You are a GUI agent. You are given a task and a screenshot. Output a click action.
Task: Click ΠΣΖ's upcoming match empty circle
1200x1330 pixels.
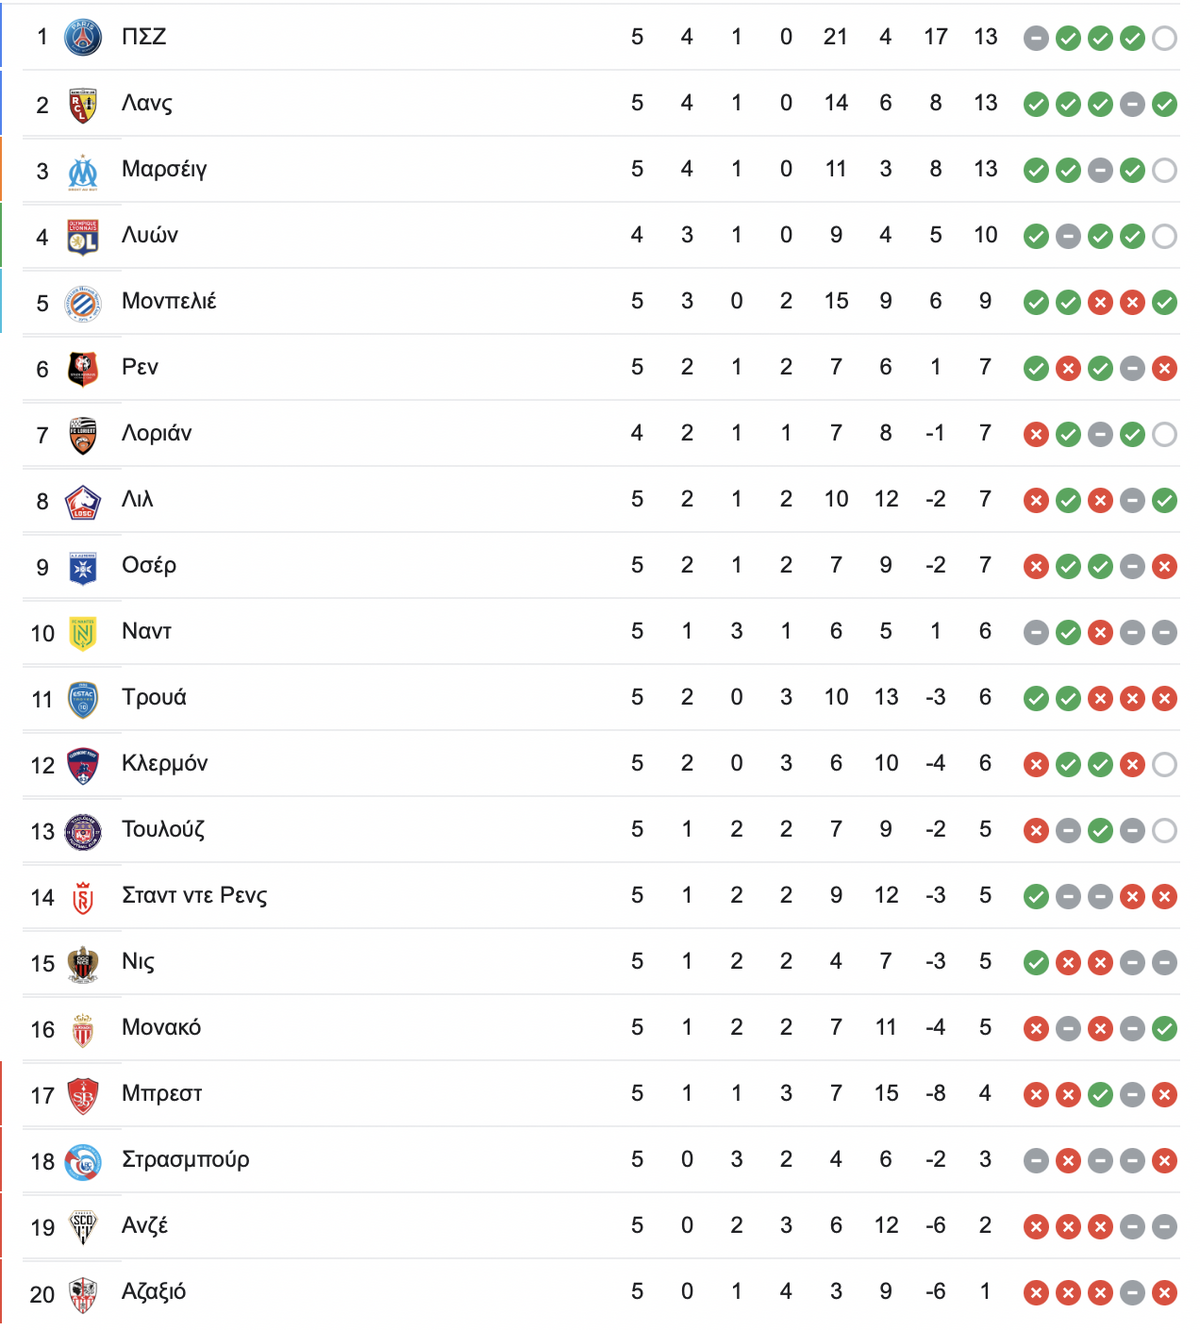point(1164,38)
